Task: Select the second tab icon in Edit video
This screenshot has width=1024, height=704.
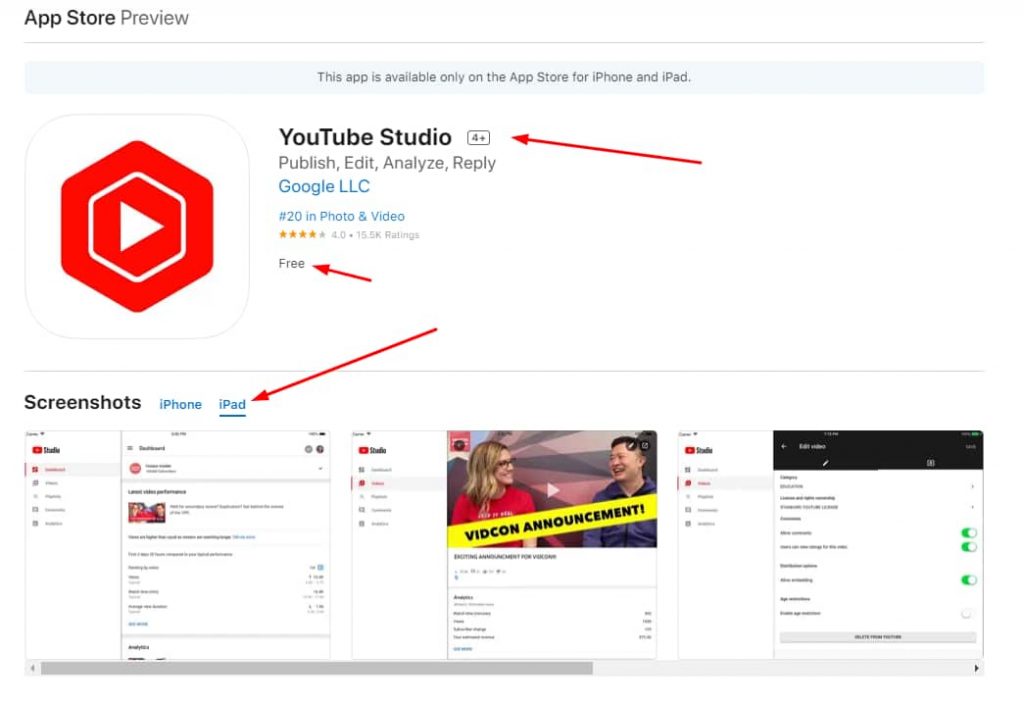Action: coord(931,462)
